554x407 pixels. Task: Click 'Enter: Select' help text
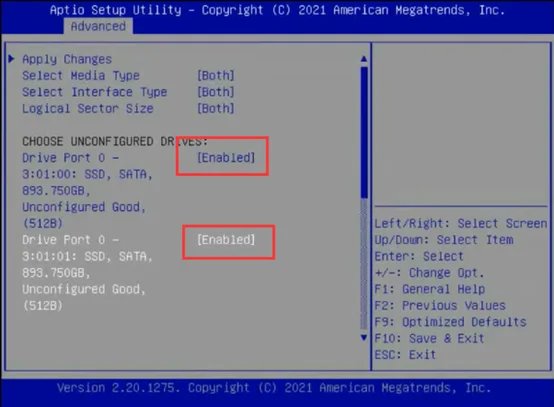[419, 256]
